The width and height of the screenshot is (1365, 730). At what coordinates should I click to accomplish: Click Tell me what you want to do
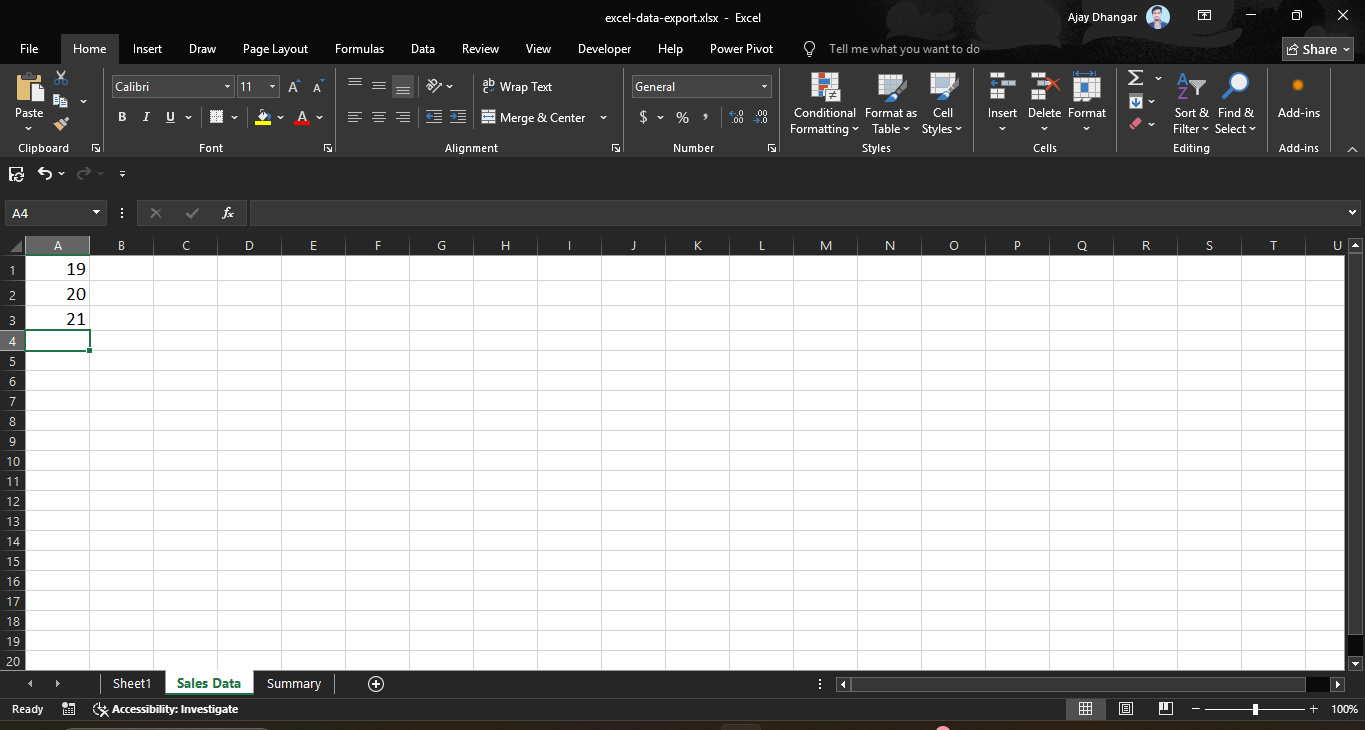click(x=904, y=49)
